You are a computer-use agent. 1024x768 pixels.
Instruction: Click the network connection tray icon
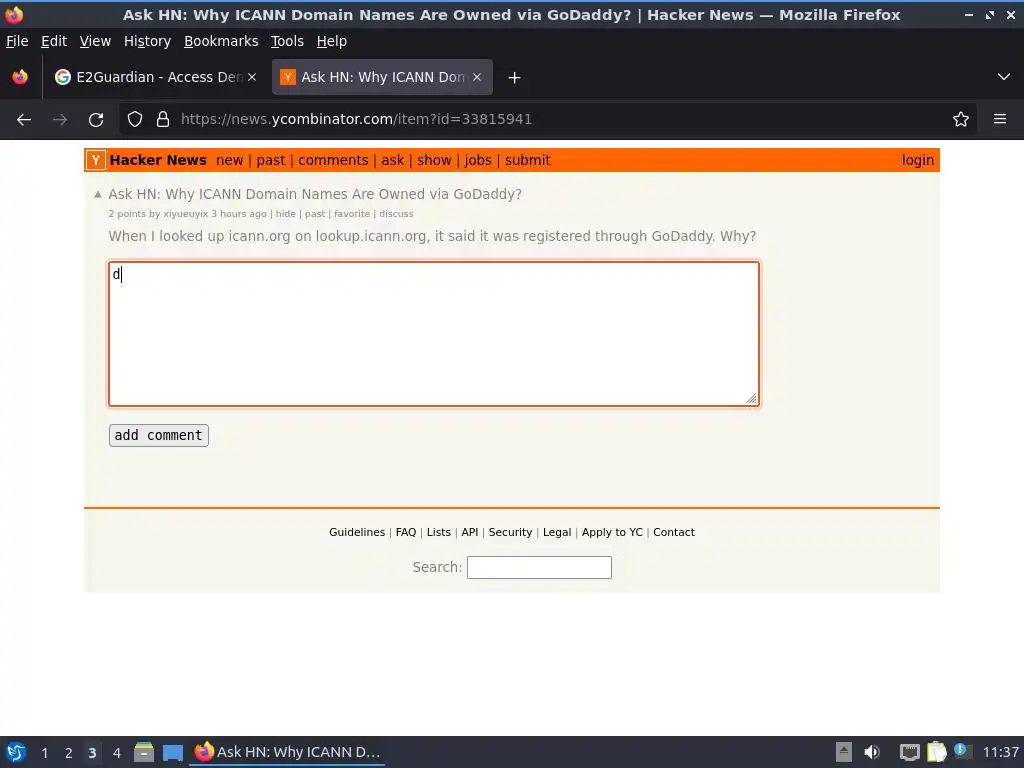pos(909,752)
